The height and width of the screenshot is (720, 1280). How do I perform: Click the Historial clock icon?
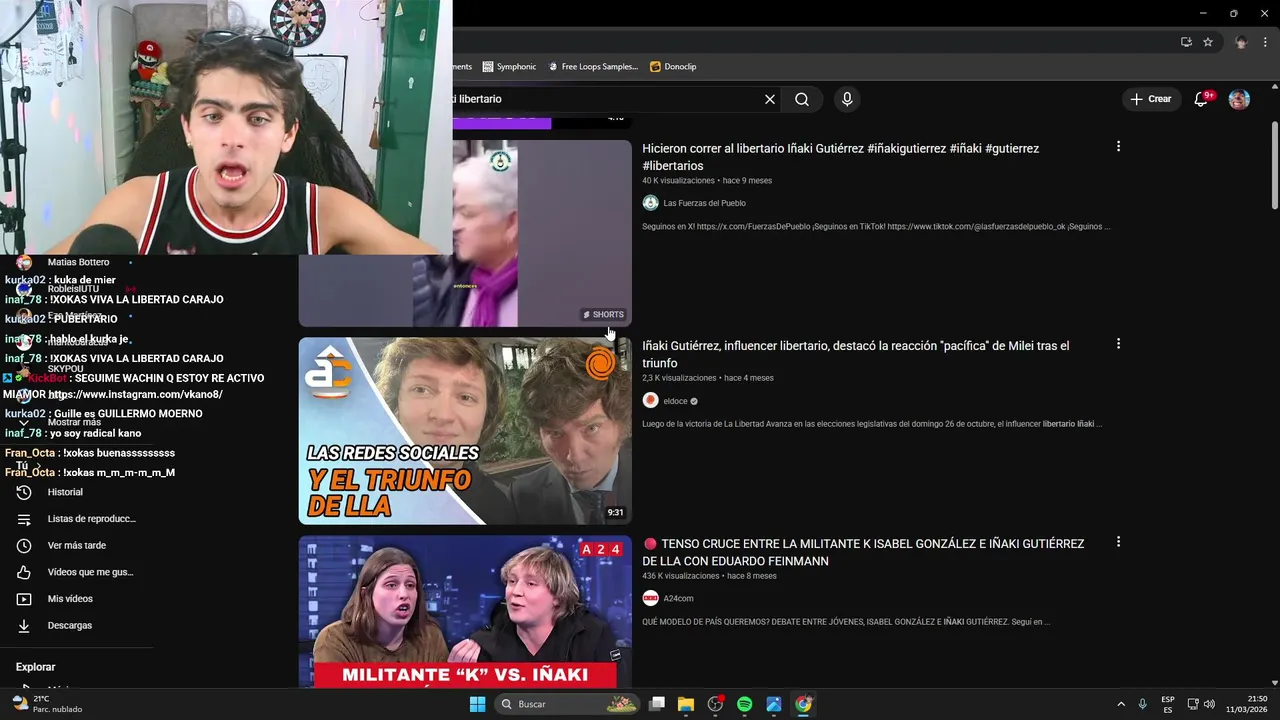(x=24, y=492)
